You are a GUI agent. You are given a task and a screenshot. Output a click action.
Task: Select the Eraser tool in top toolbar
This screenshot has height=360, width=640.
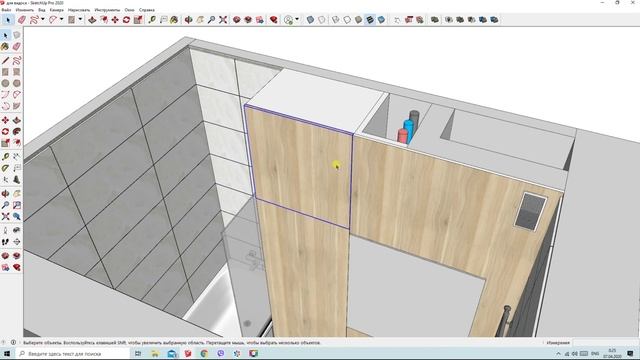[22, 20]
